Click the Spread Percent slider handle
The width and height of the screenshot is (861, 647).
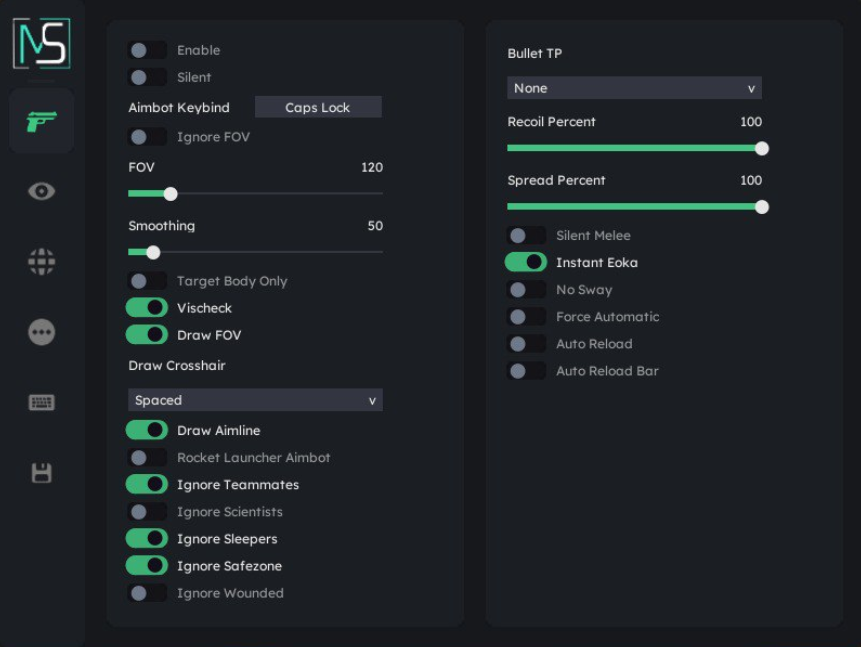(x=761, y=207)
